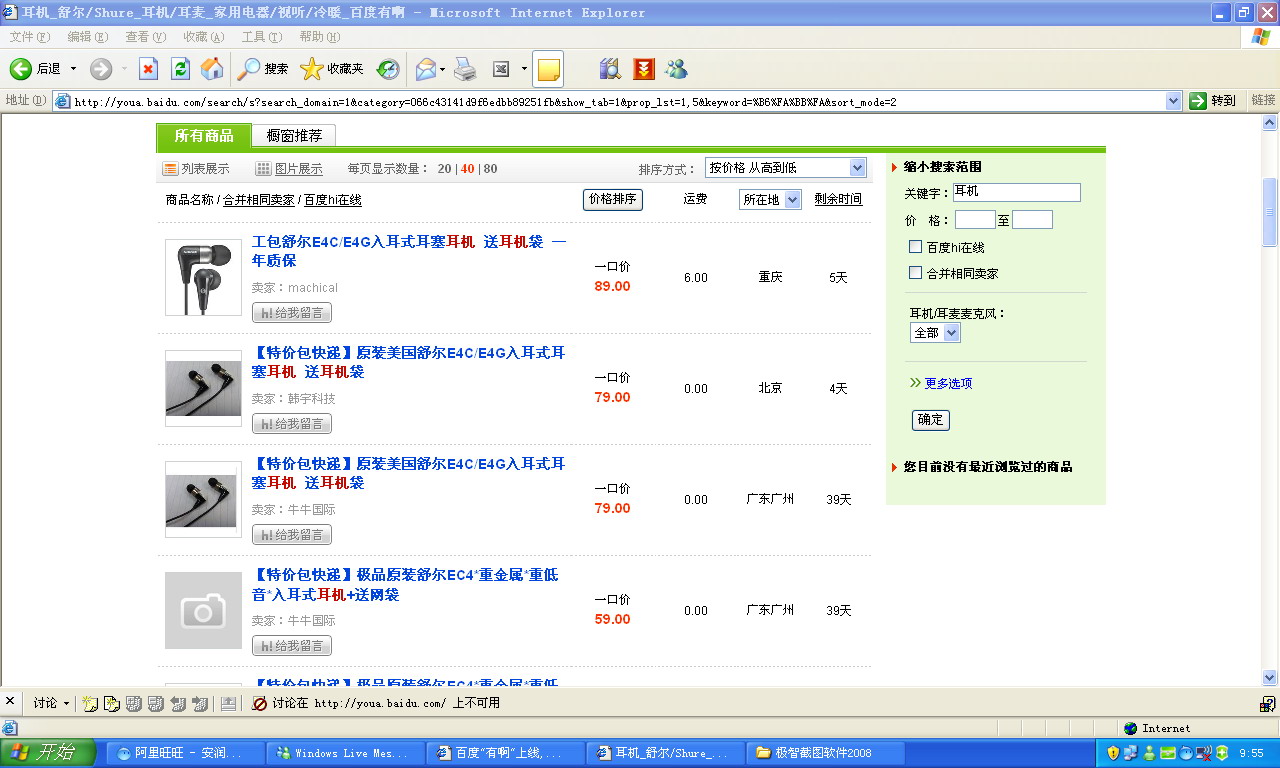Open the 查看(V) menu
Viewport: 1280px width, 768px height.
pyautogui.click(x=146, y=37)
